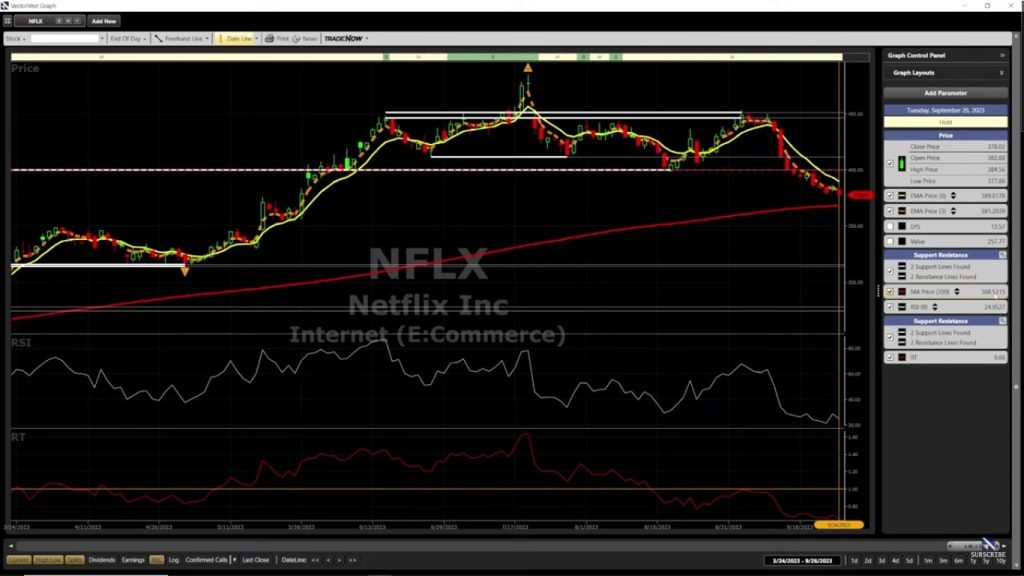Image resolution: width=1024 pixels, height=576 pixels.
Task: Open the TradeNow dropdown menu
Action: point(346,39)
